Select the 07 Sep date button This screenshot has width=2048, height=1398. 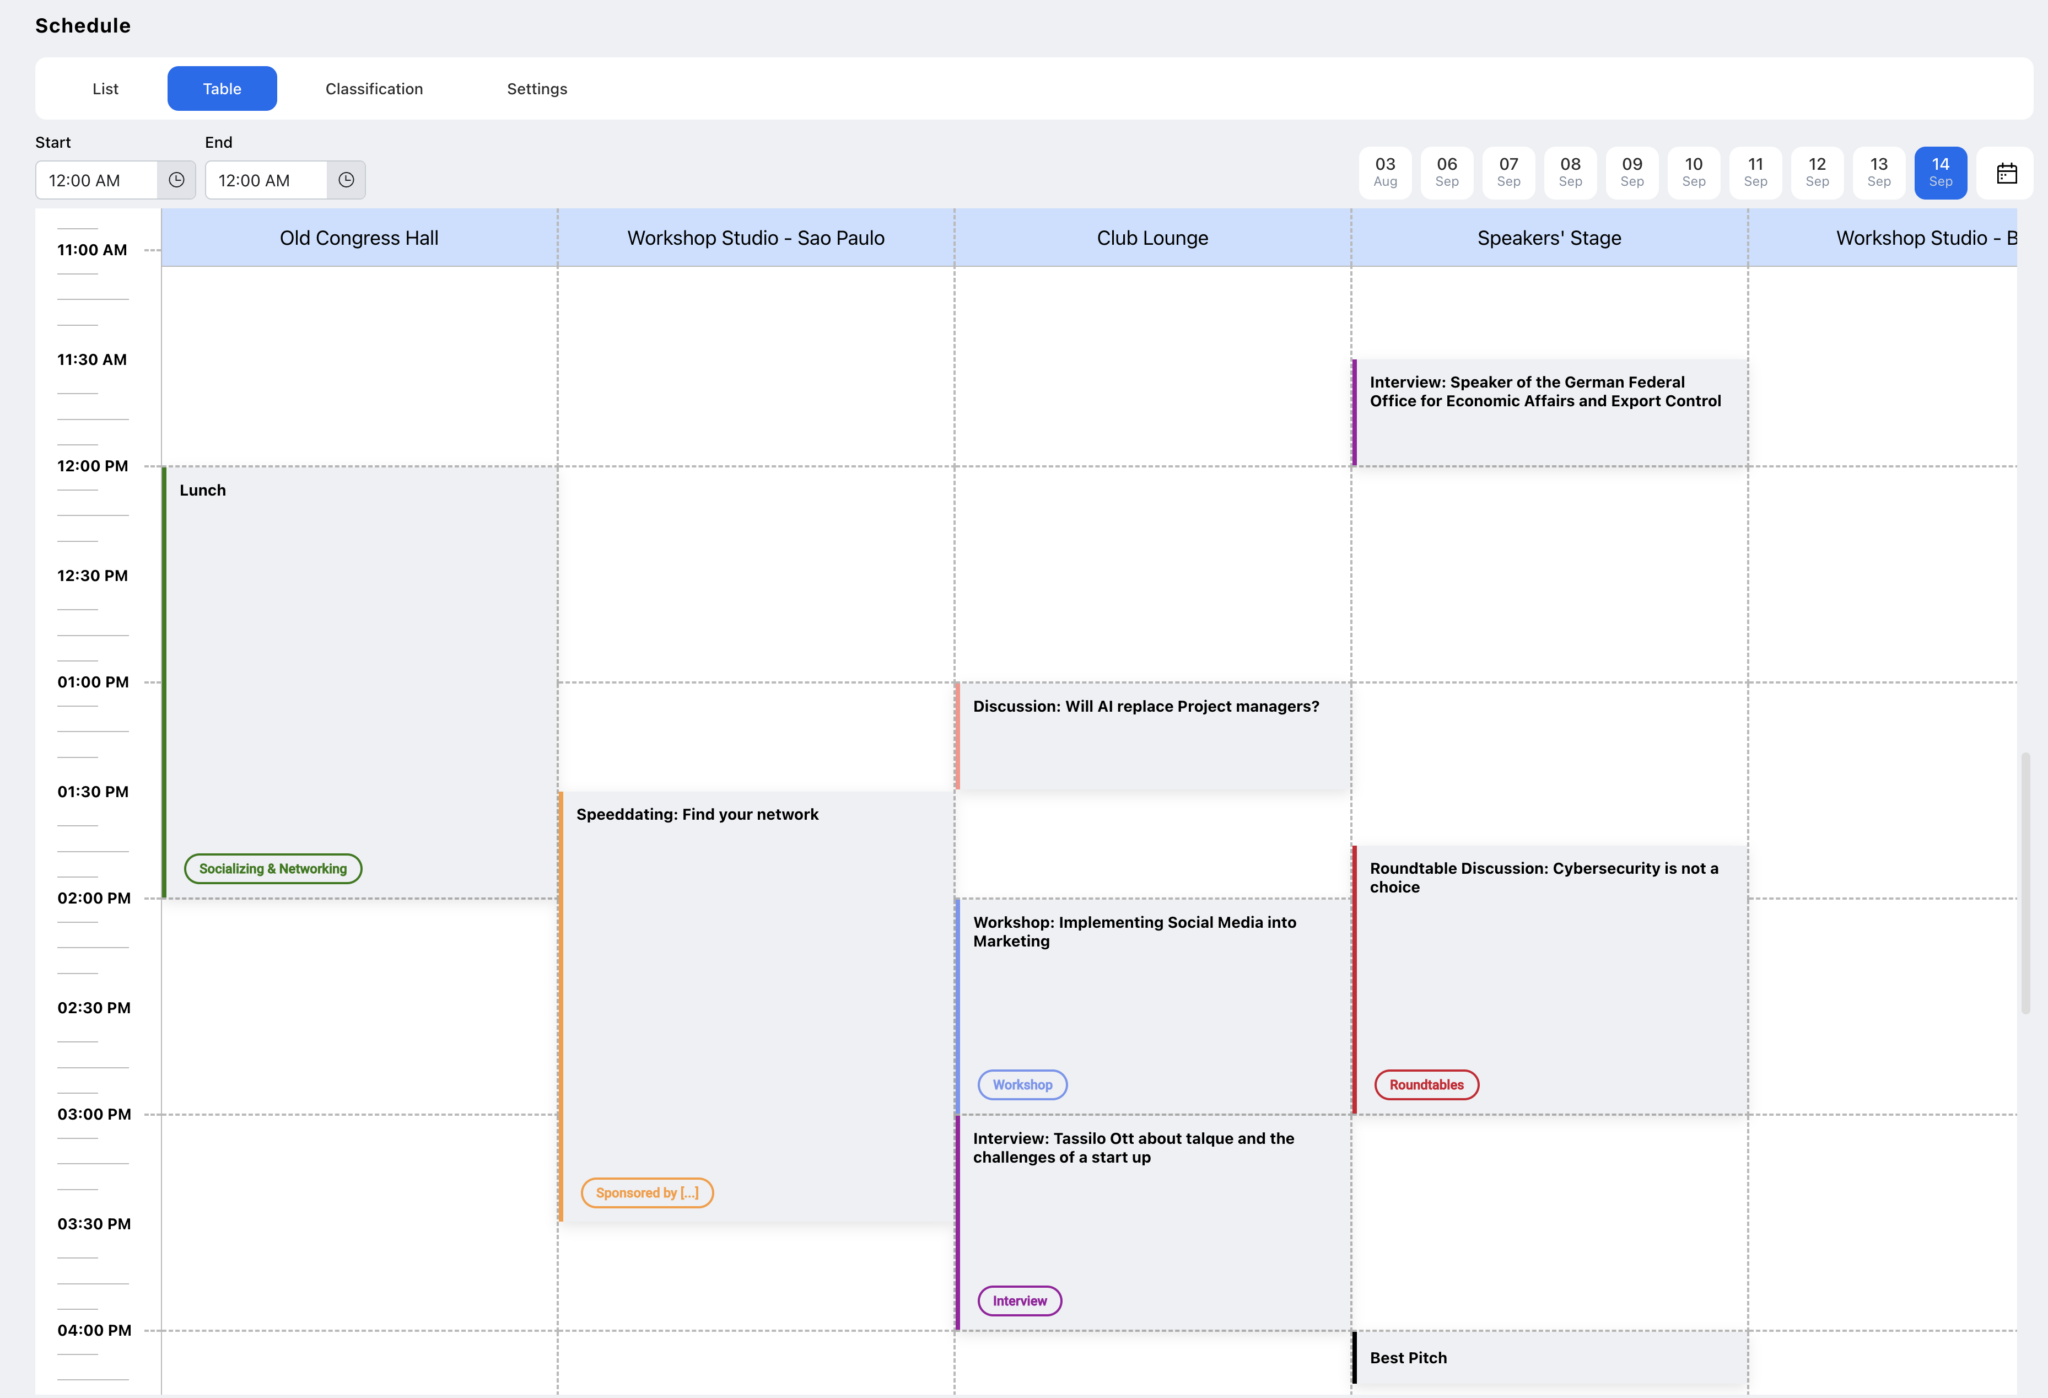pos(1508,172)
